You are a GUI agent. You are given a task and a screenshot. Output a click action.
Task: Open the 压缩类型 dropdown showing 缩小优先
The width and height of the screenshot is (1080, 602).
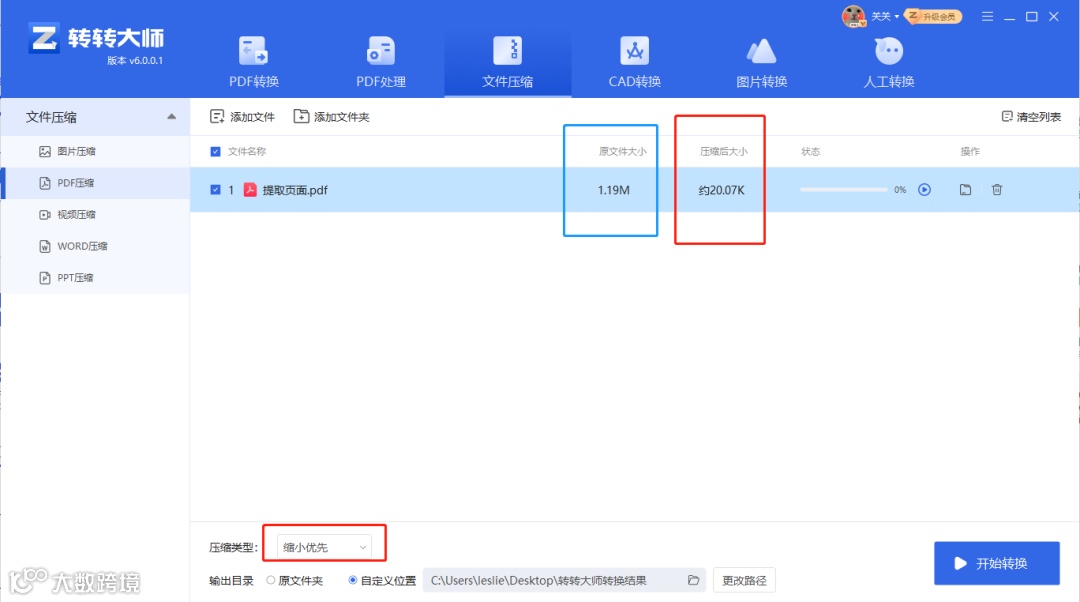[324, 547]
